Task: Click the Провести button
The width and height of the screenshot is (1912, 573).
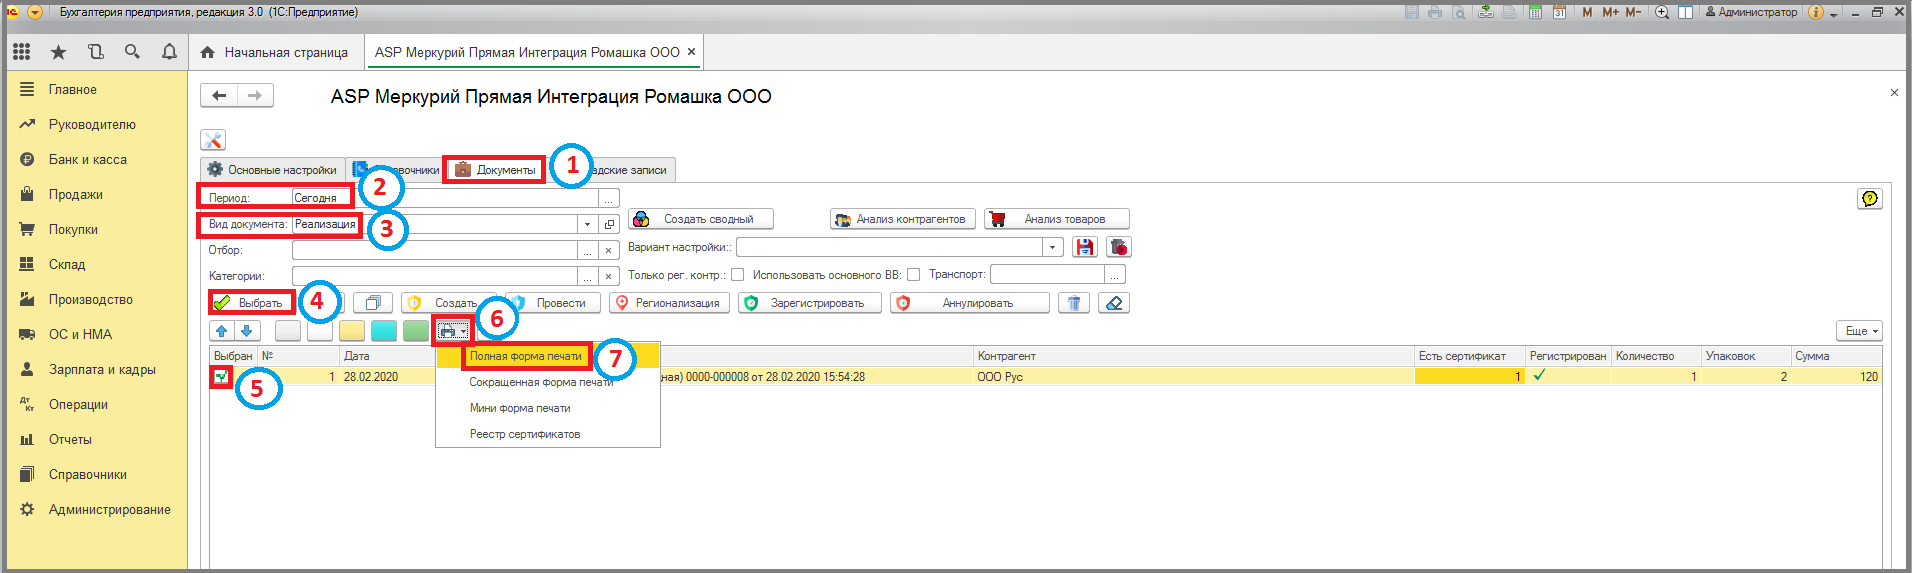Action: pos(553,303)
